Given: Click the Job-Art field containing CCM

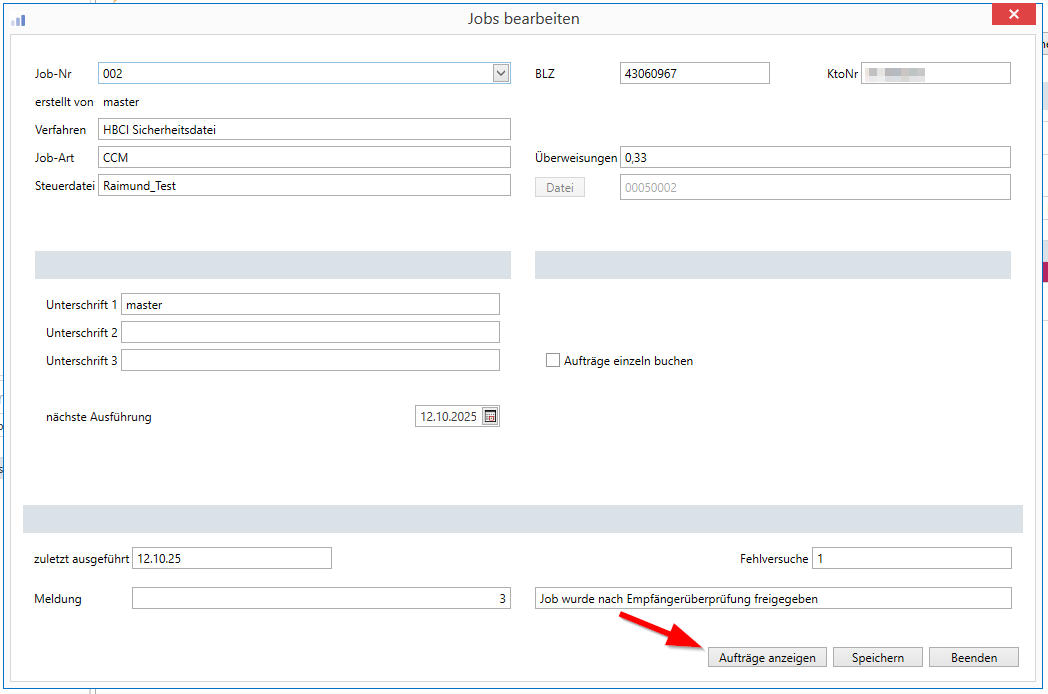Looking at the screenshot, I should coord(304,157).
